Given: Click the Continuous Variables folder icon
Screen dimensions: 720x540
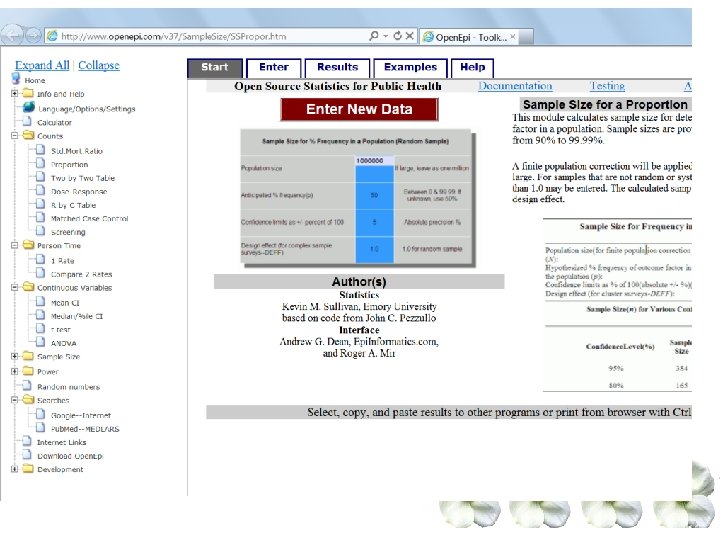Looking at the screenshot, I should [x=28, y=287].
